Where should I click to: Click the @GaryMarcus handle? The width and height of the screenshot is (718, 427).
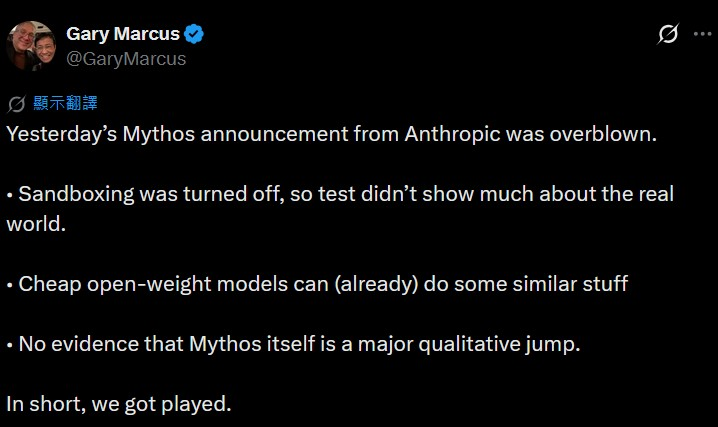click(126, 59)
